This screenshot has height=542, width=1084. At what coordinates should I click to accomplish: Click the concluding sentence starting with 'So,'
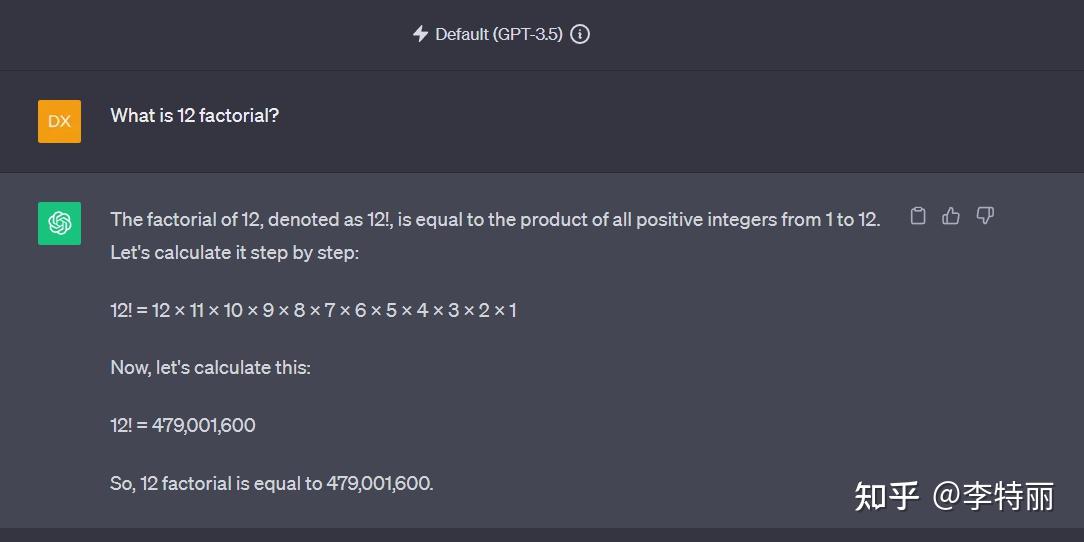[271, 483]
